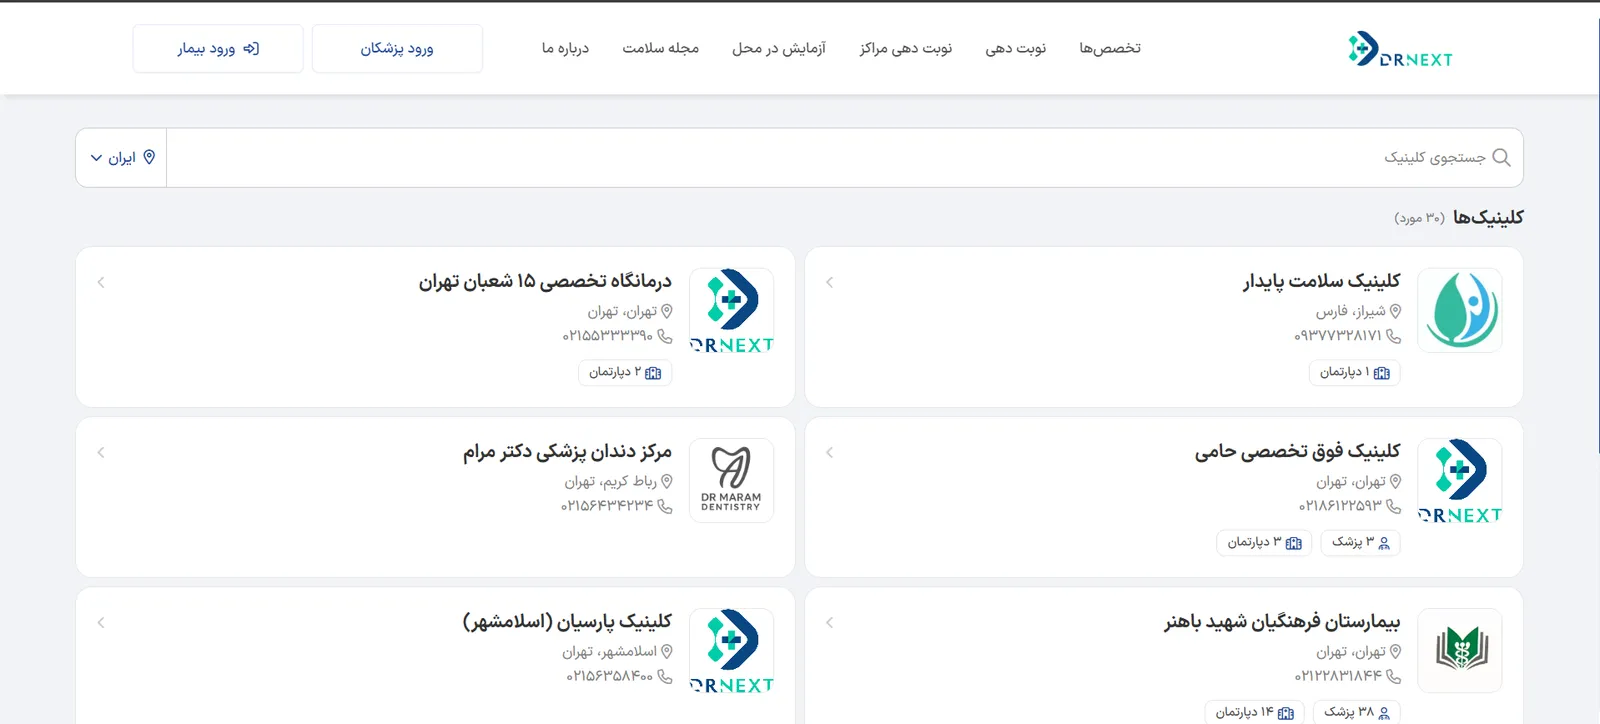Open the ایران location dropdown
The image size is (1600, 724).
(x=122, y=157)
